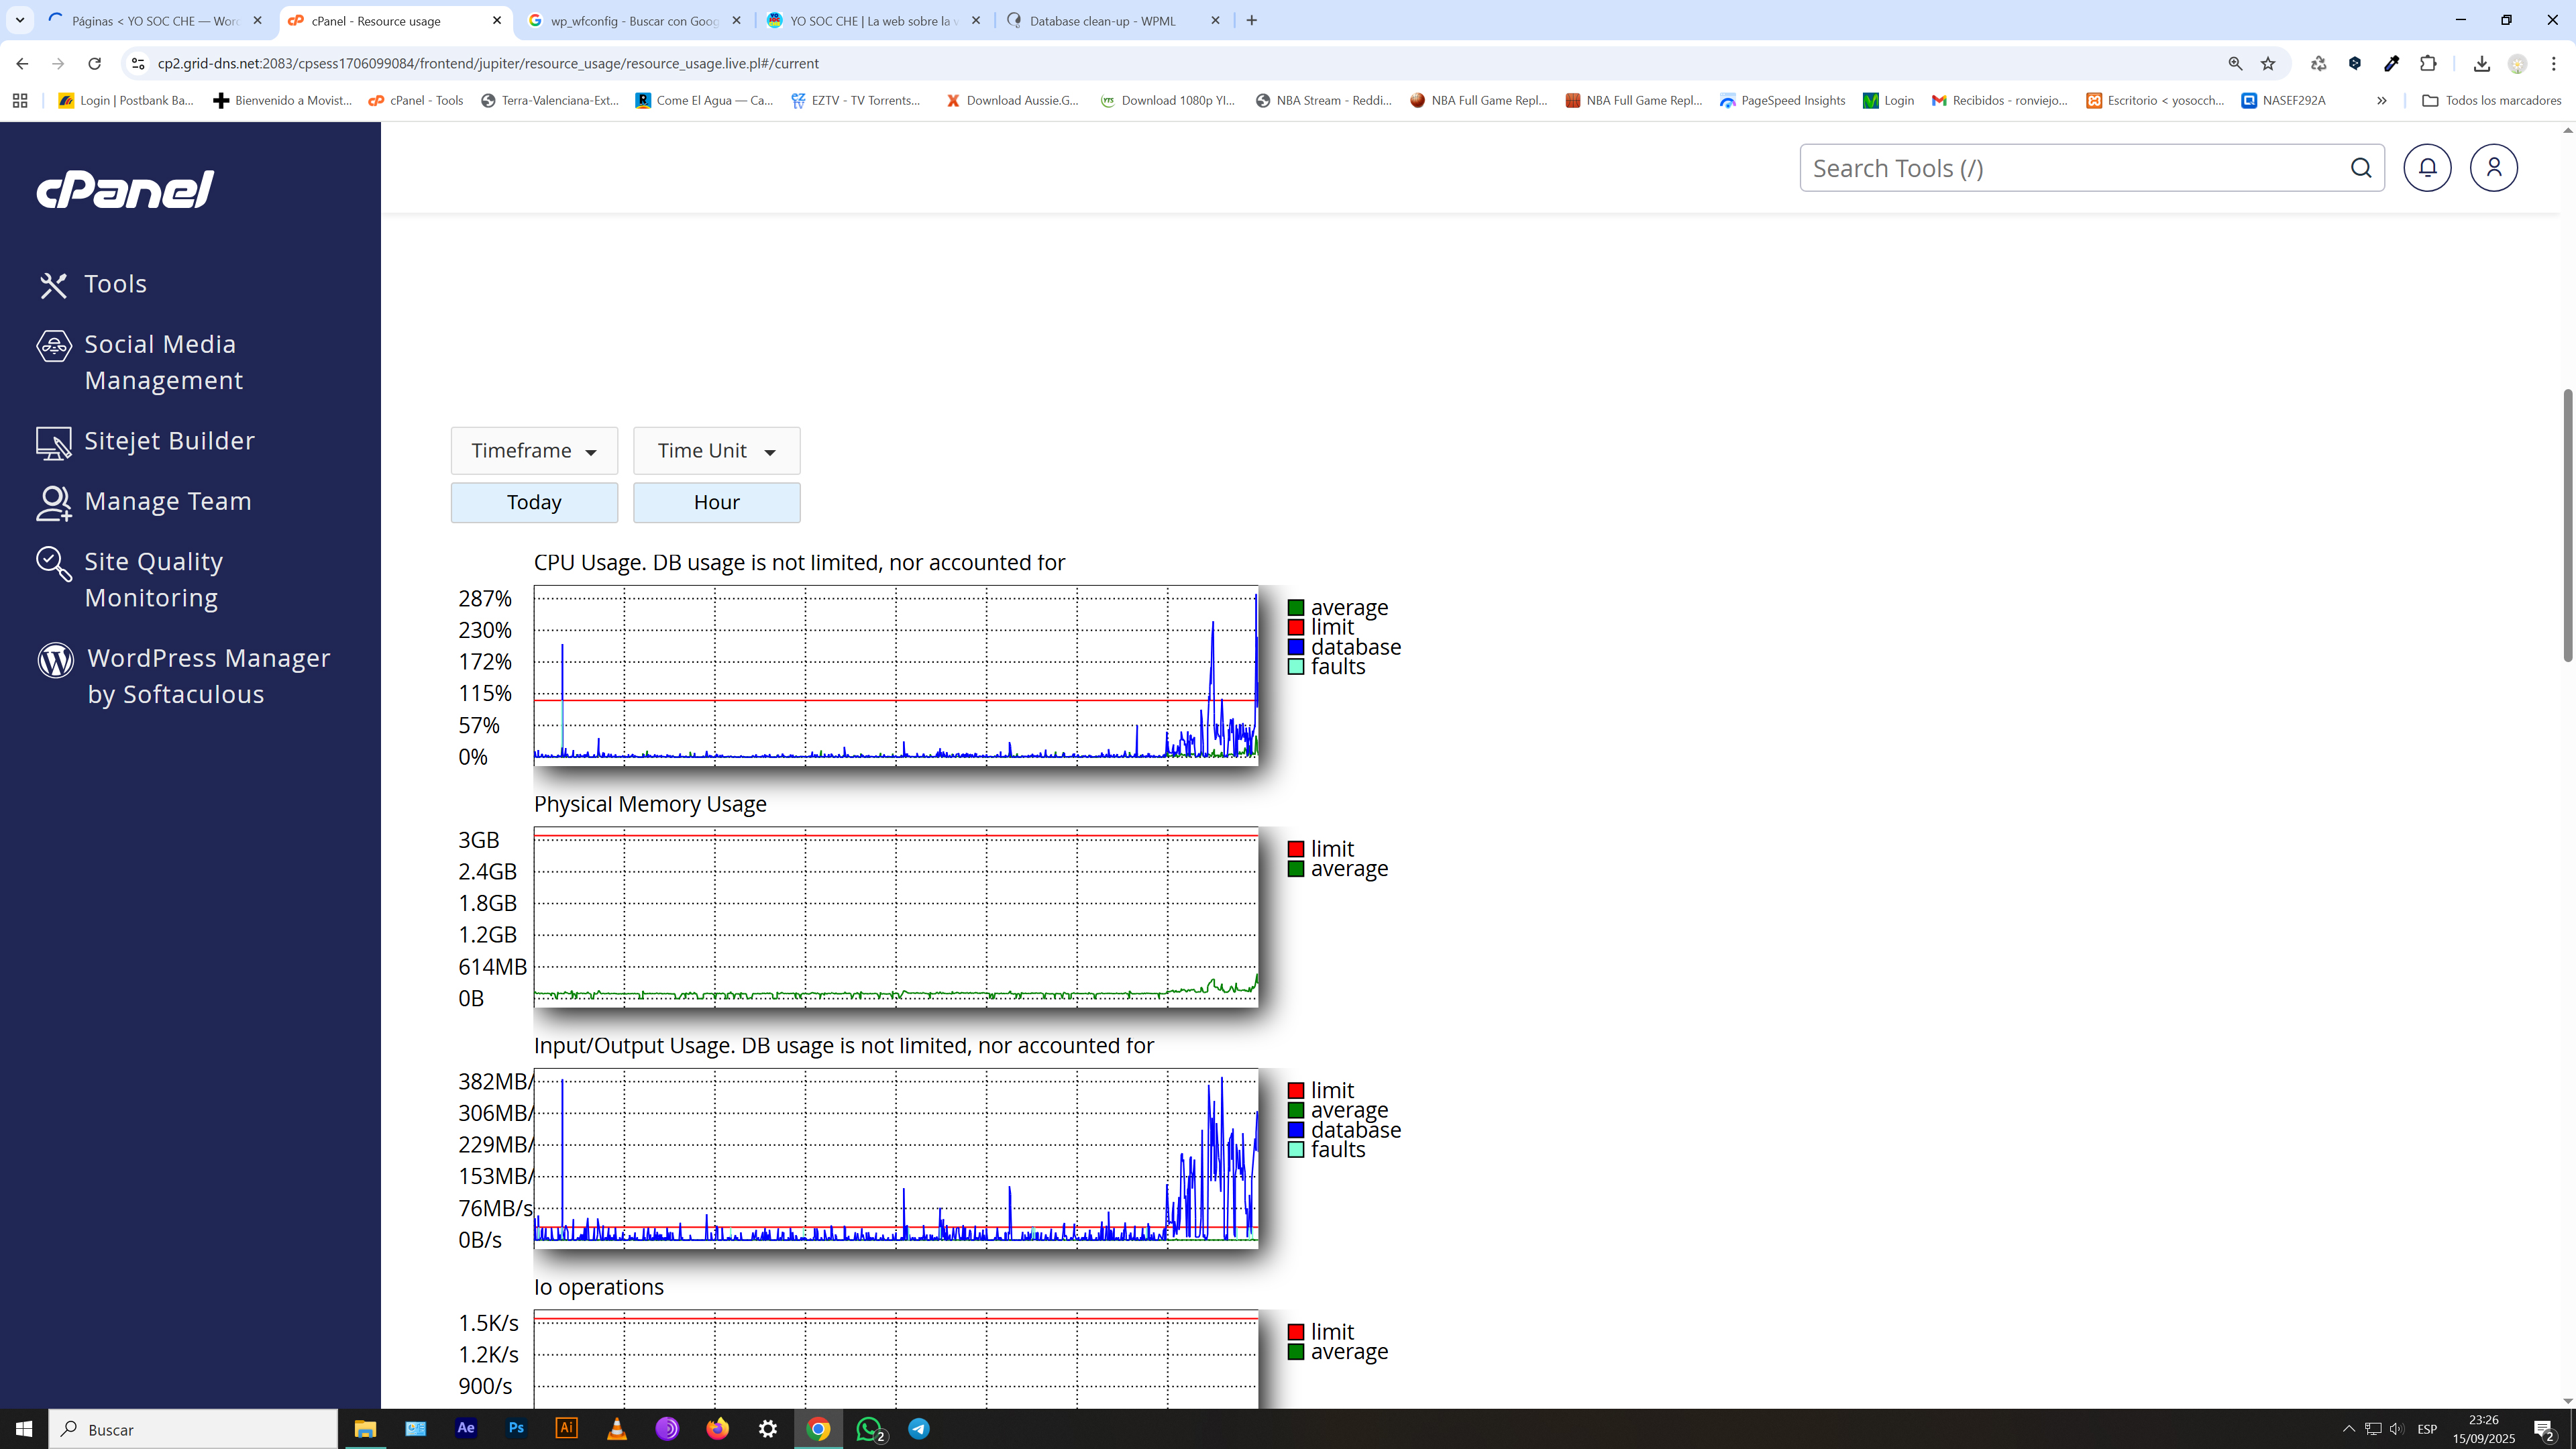
Task: Click the cPanel logo
Action: pyautogui.click(x=125, y=189)
